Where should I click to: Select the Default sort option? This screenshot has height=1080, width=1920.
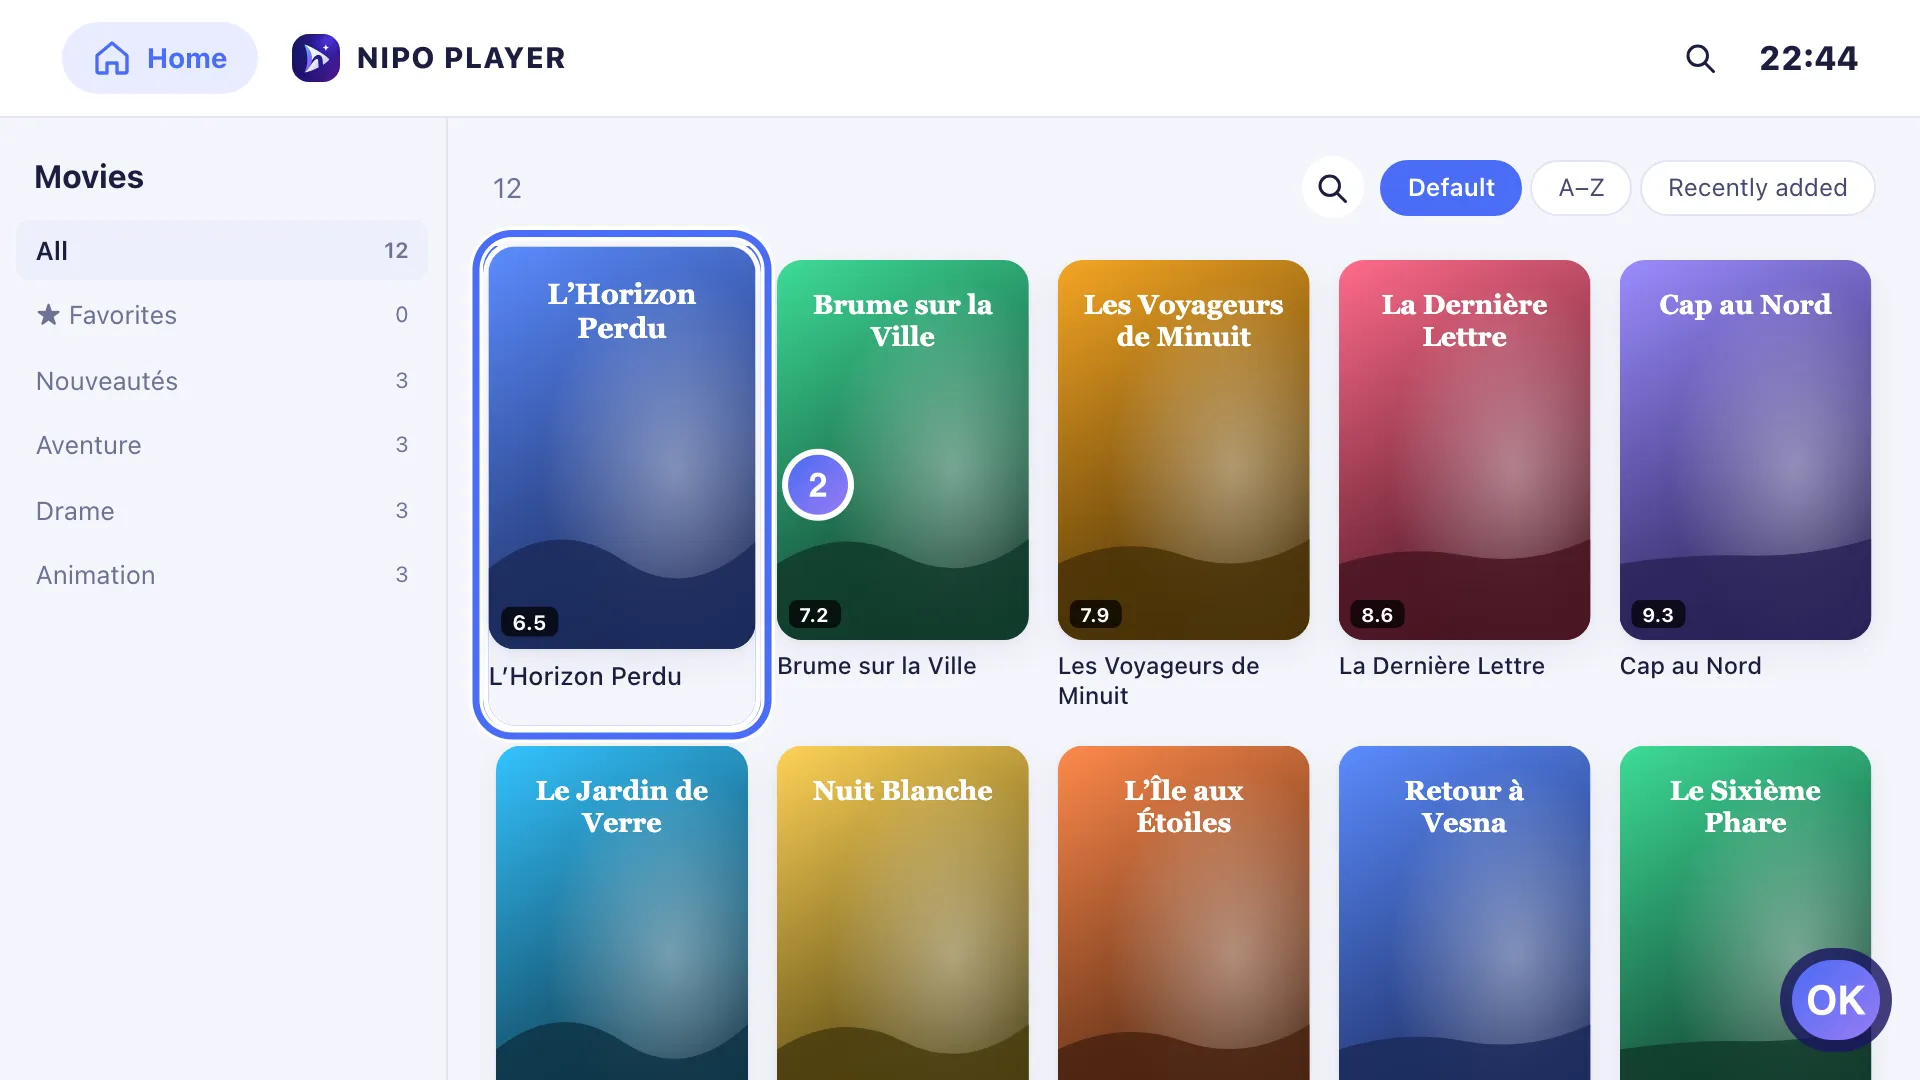coord(1451,188)
